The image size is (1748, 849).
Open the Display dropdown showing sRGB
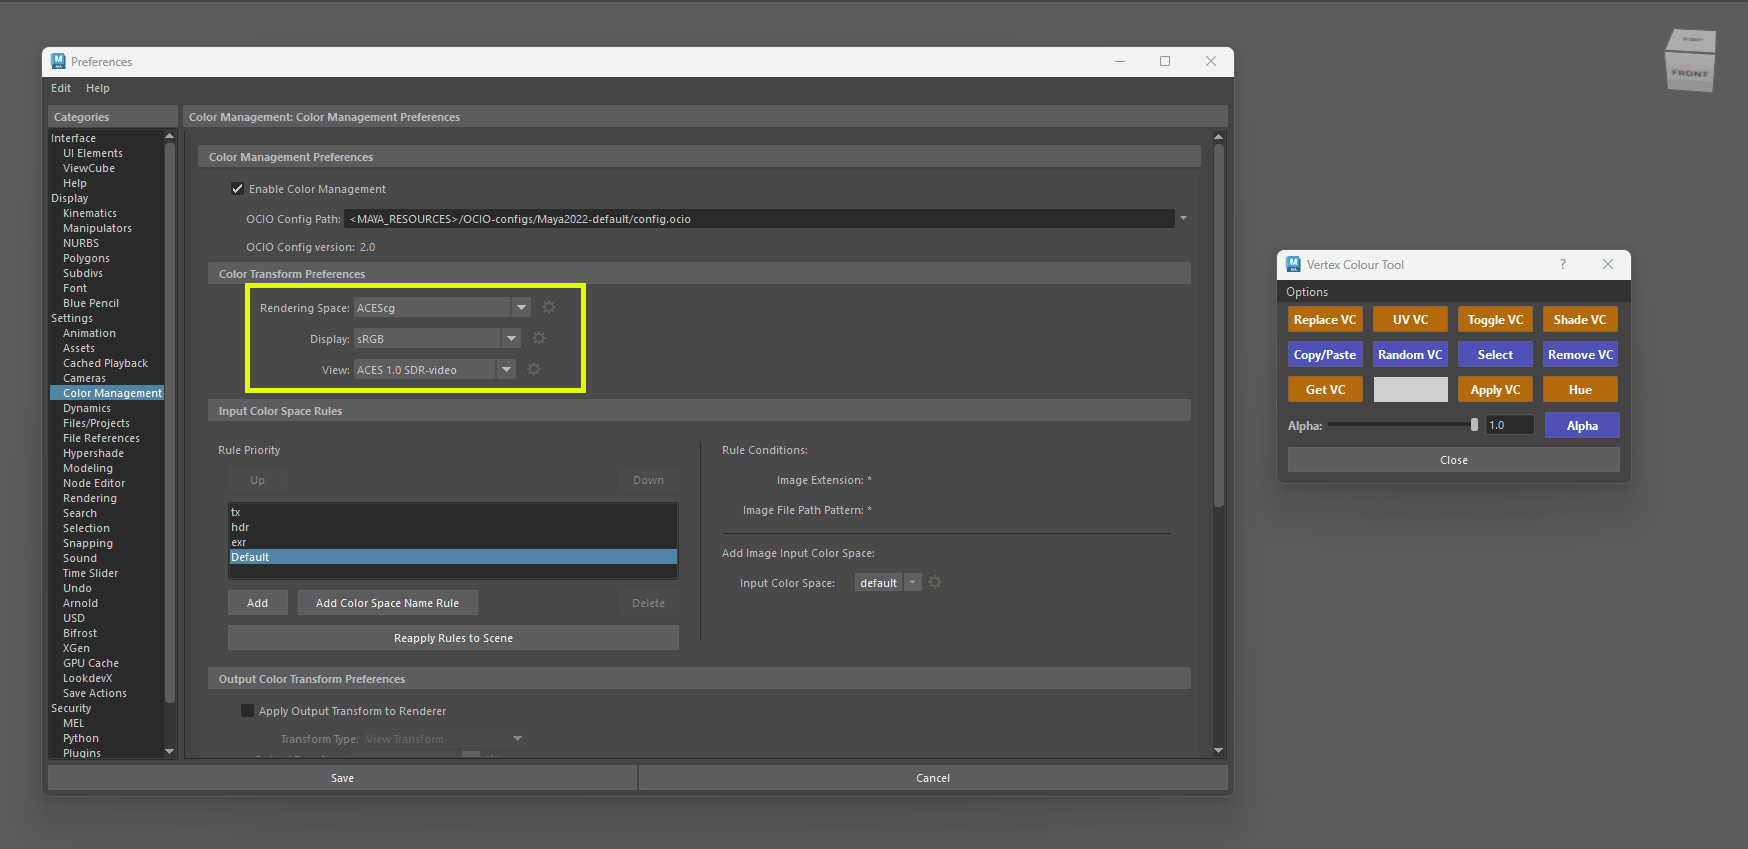pyautogui.click(x=511, y=338)
